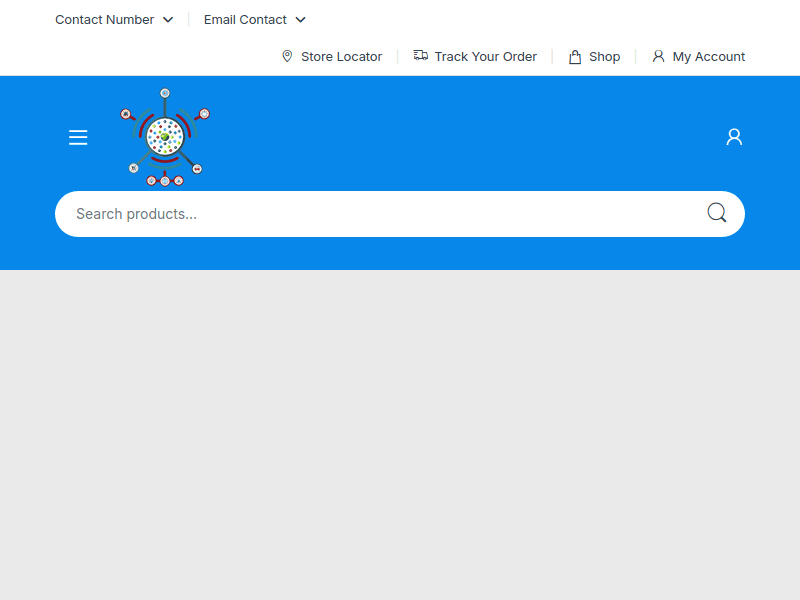This screenshot has width=800, height=600.
Task: Click the delivery truck icon
Action: click(421, 56)
